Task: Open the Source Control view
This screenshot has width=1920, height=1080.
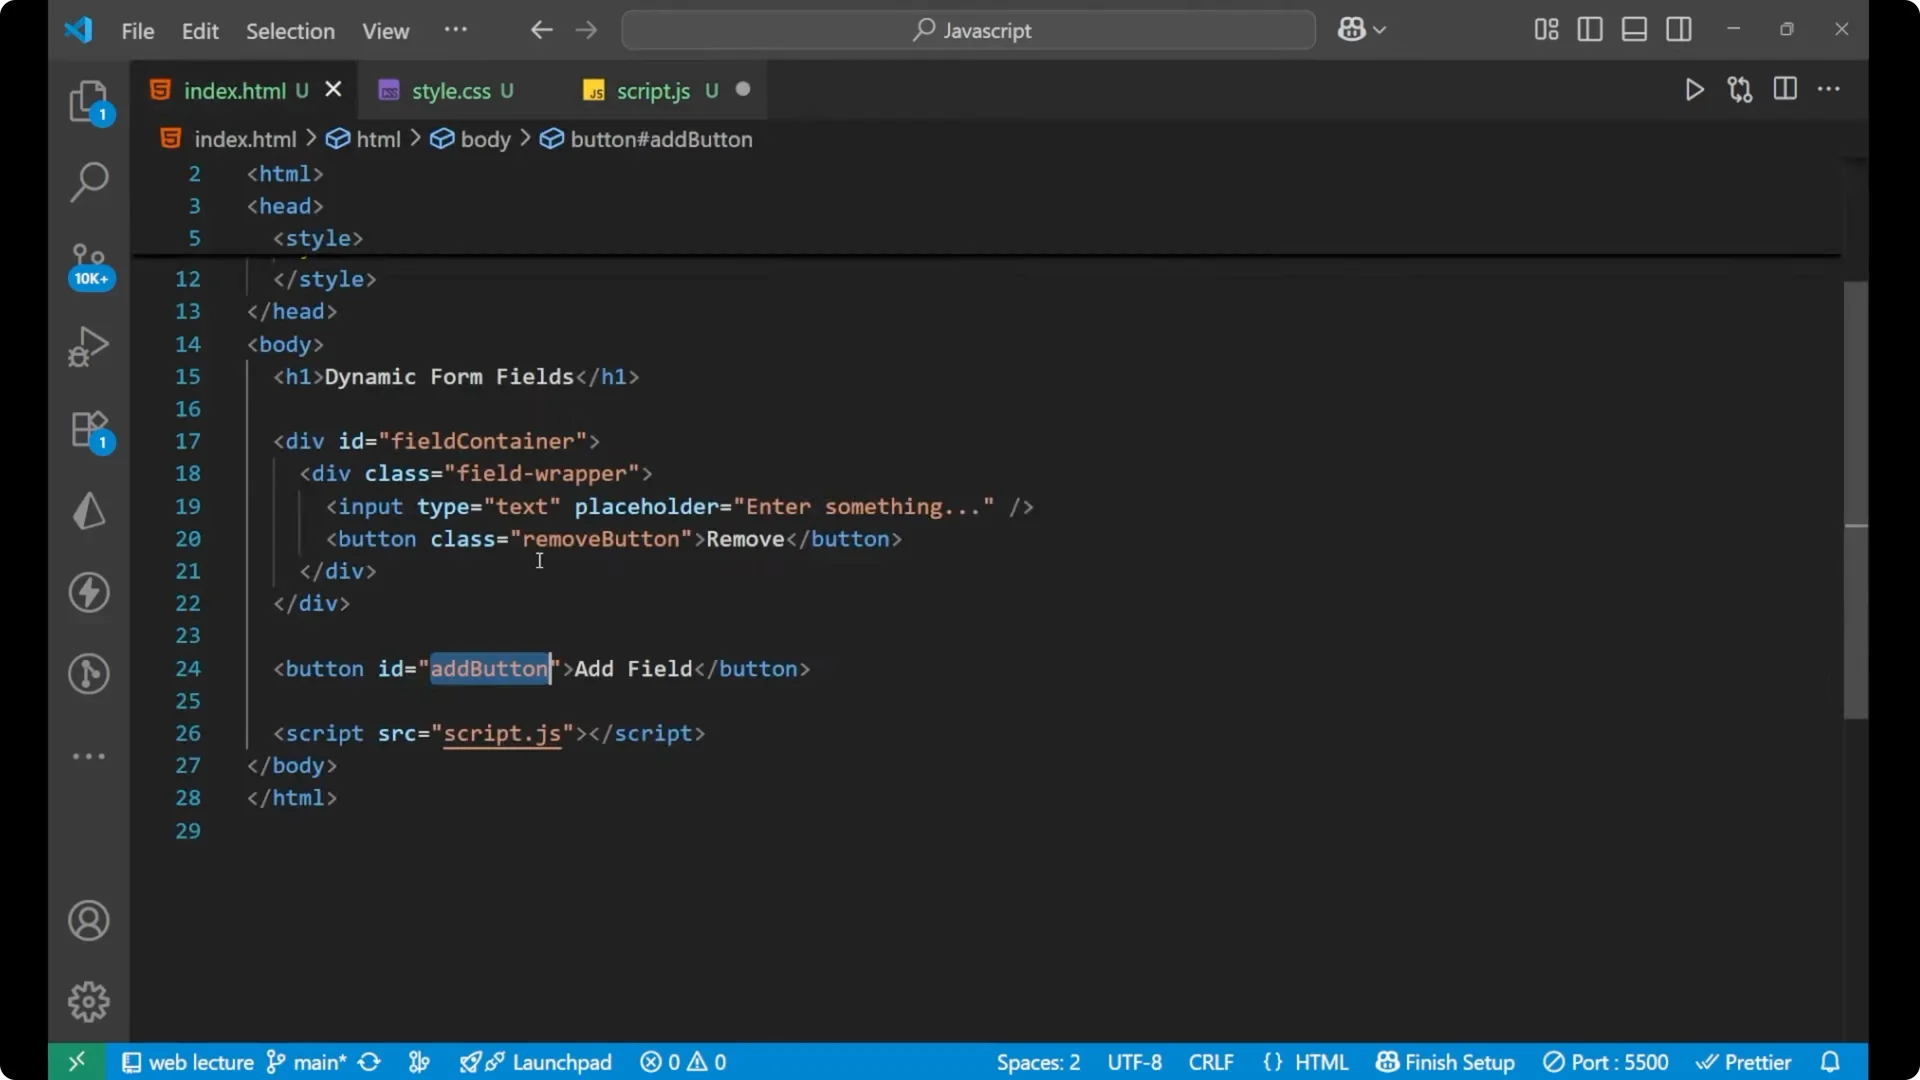Action: [x=89, y=263]
